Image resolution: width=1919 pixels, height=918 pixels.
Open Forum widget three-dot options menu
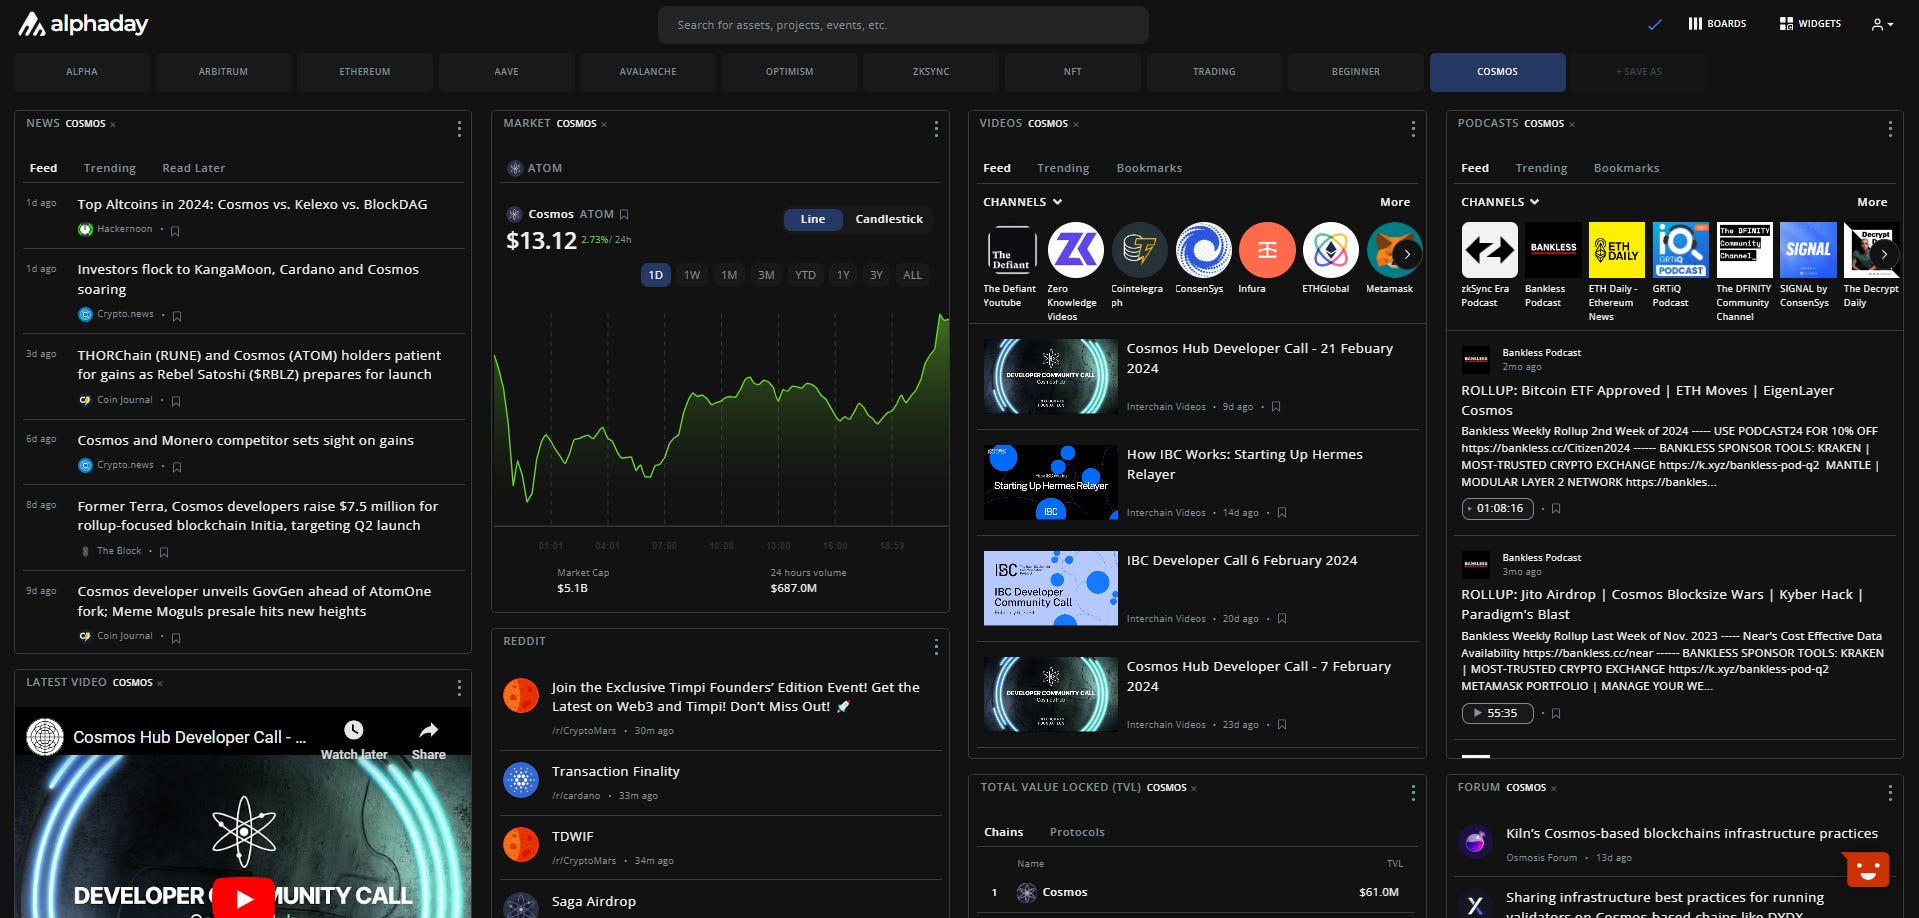click(1890, 793)
